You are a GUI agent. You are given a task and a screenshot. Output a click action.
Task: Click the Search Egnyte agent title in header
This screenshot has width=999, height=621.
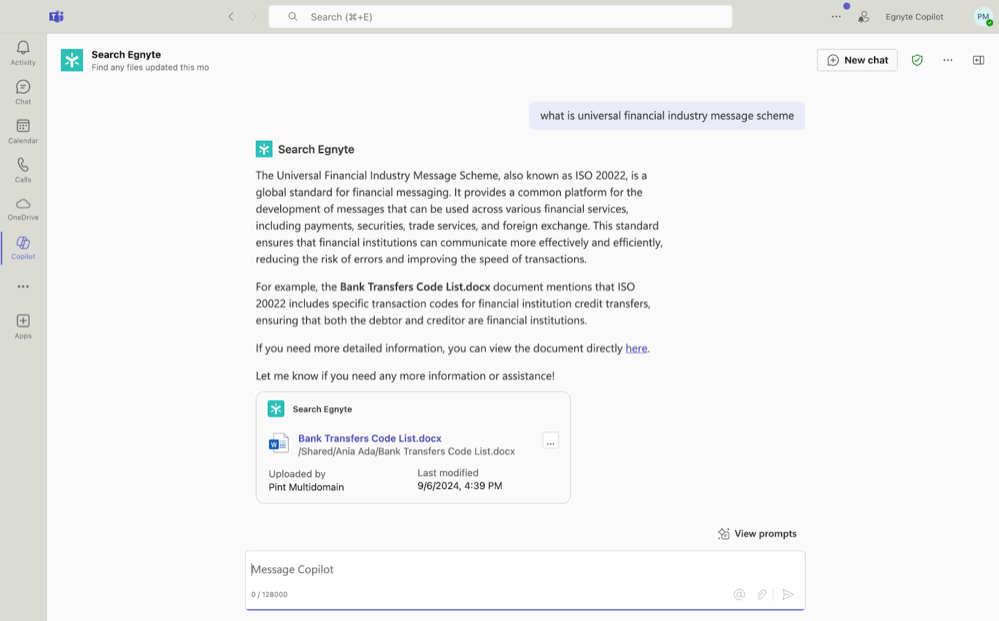126,55
